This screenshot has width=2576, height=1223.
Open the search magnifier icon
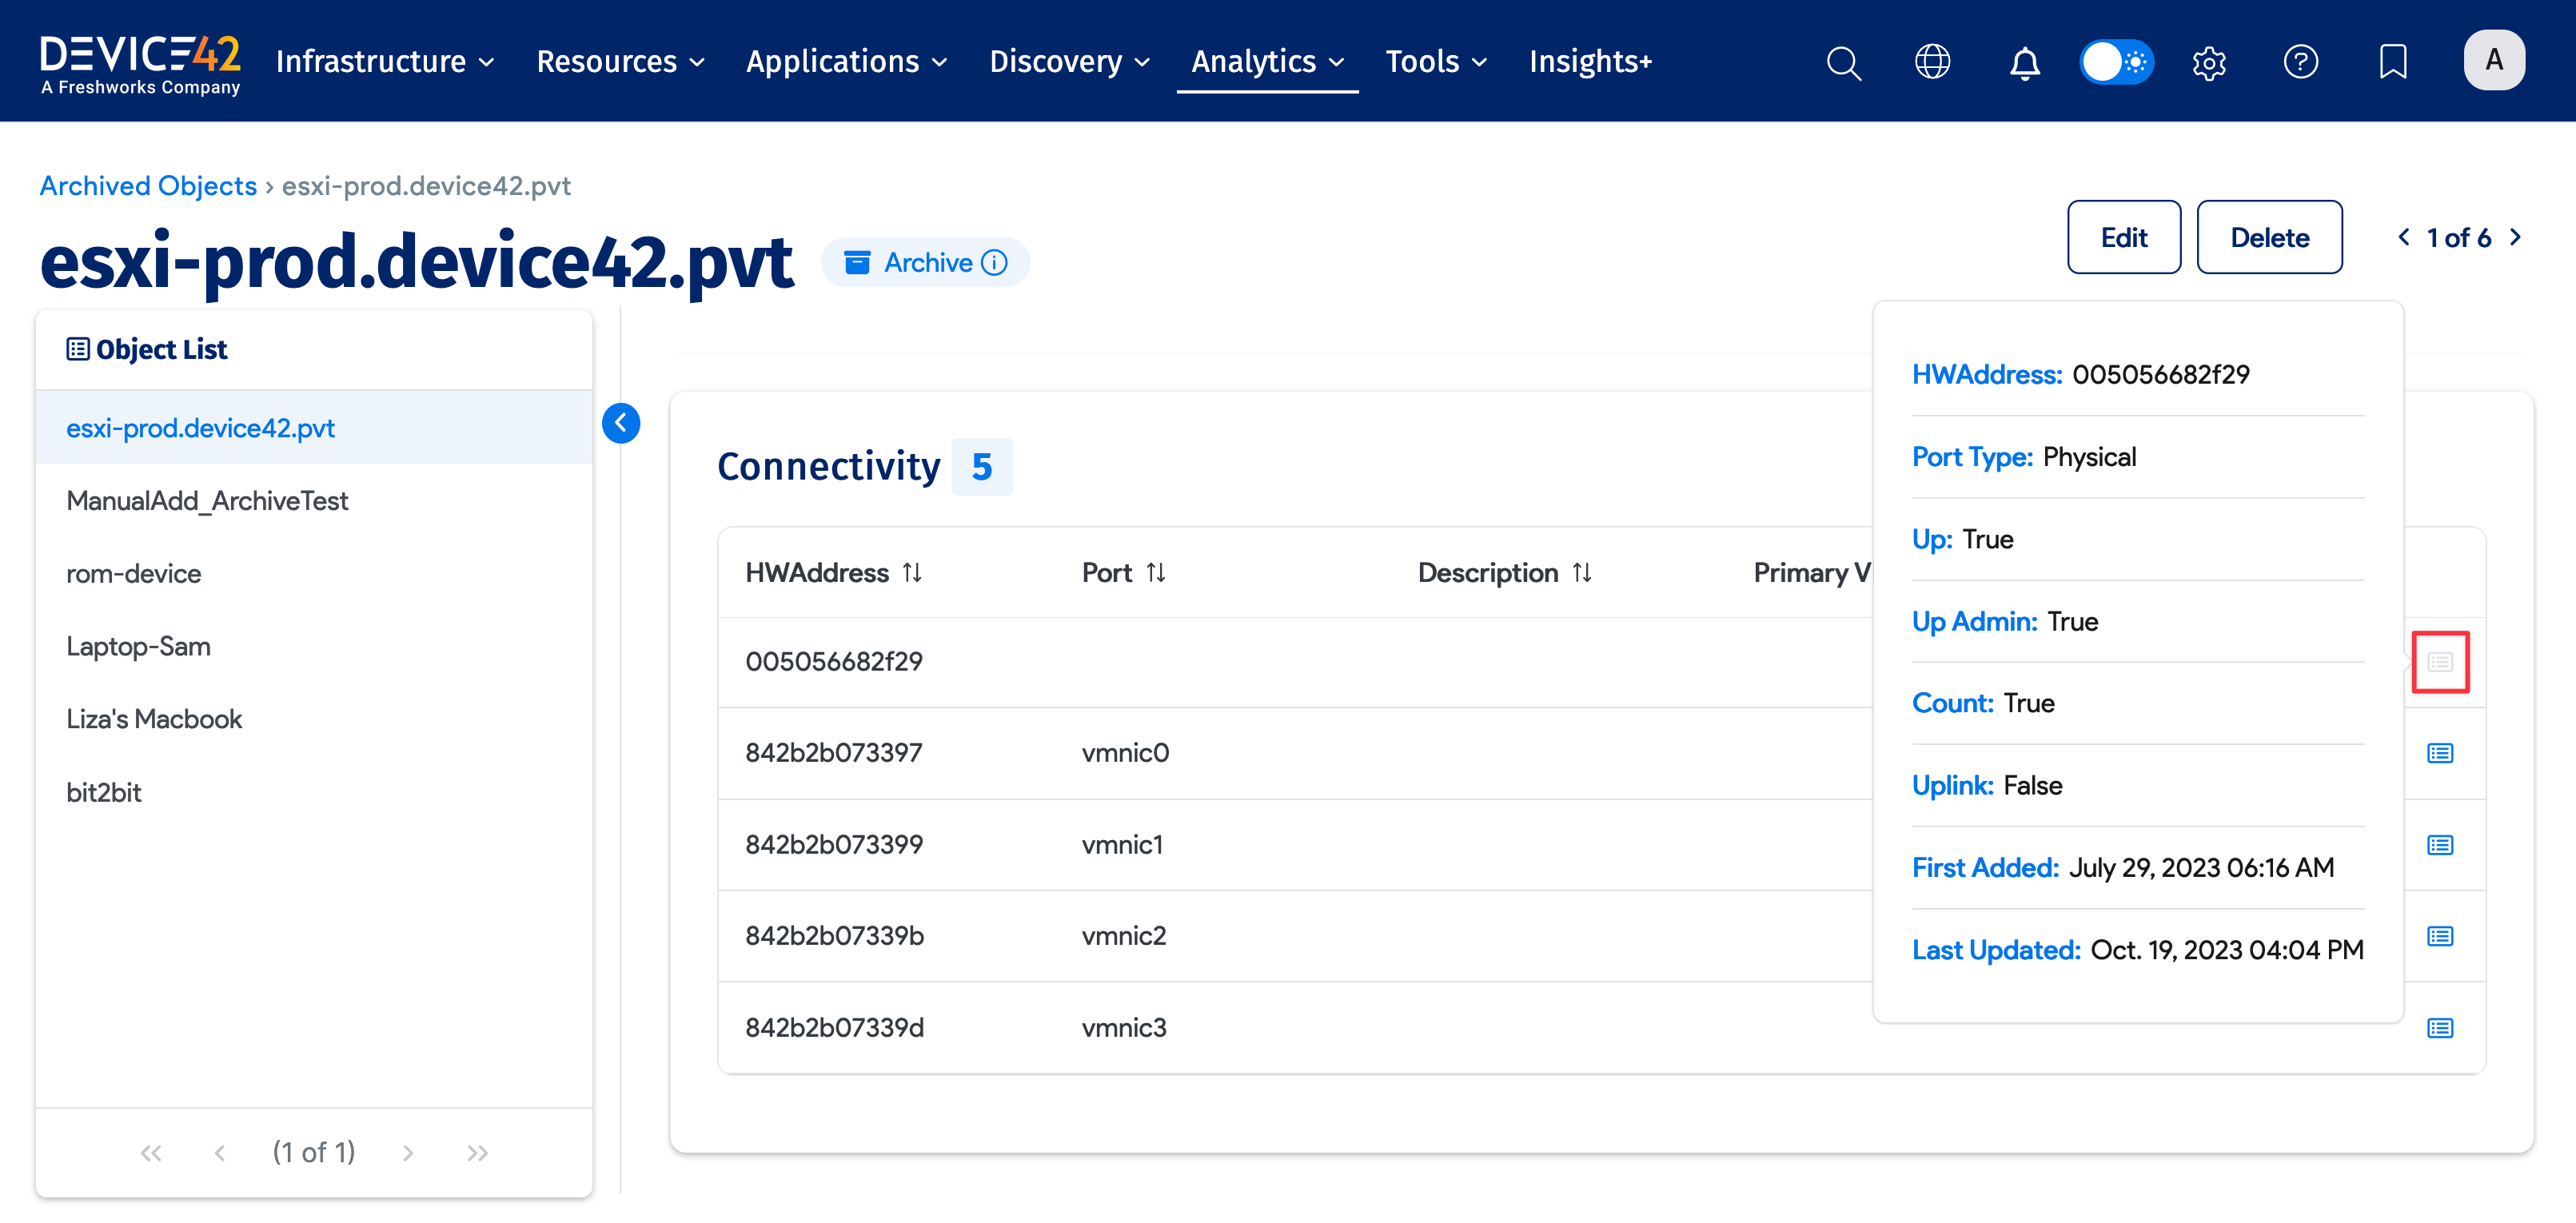[x=1843, y=62]
